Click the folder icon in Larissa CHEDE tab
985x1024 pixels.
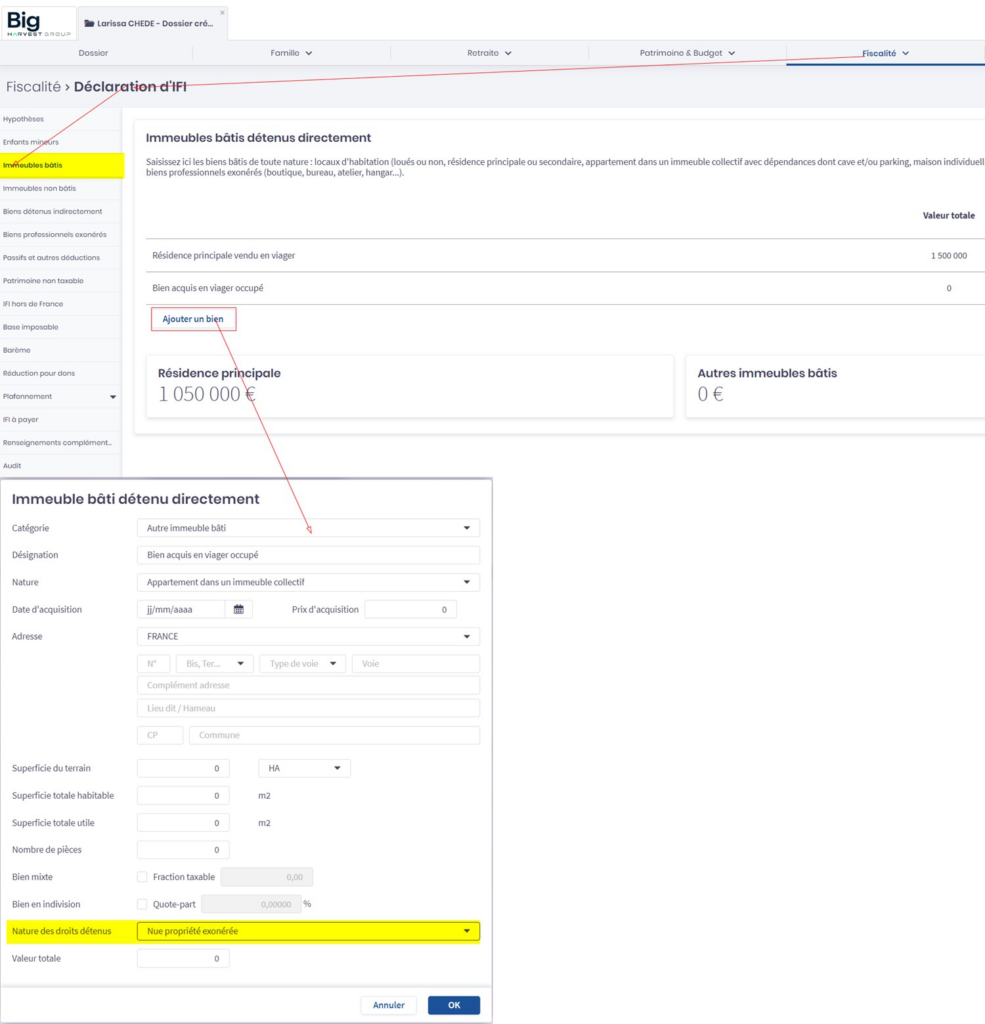click(x=90, y=23)
